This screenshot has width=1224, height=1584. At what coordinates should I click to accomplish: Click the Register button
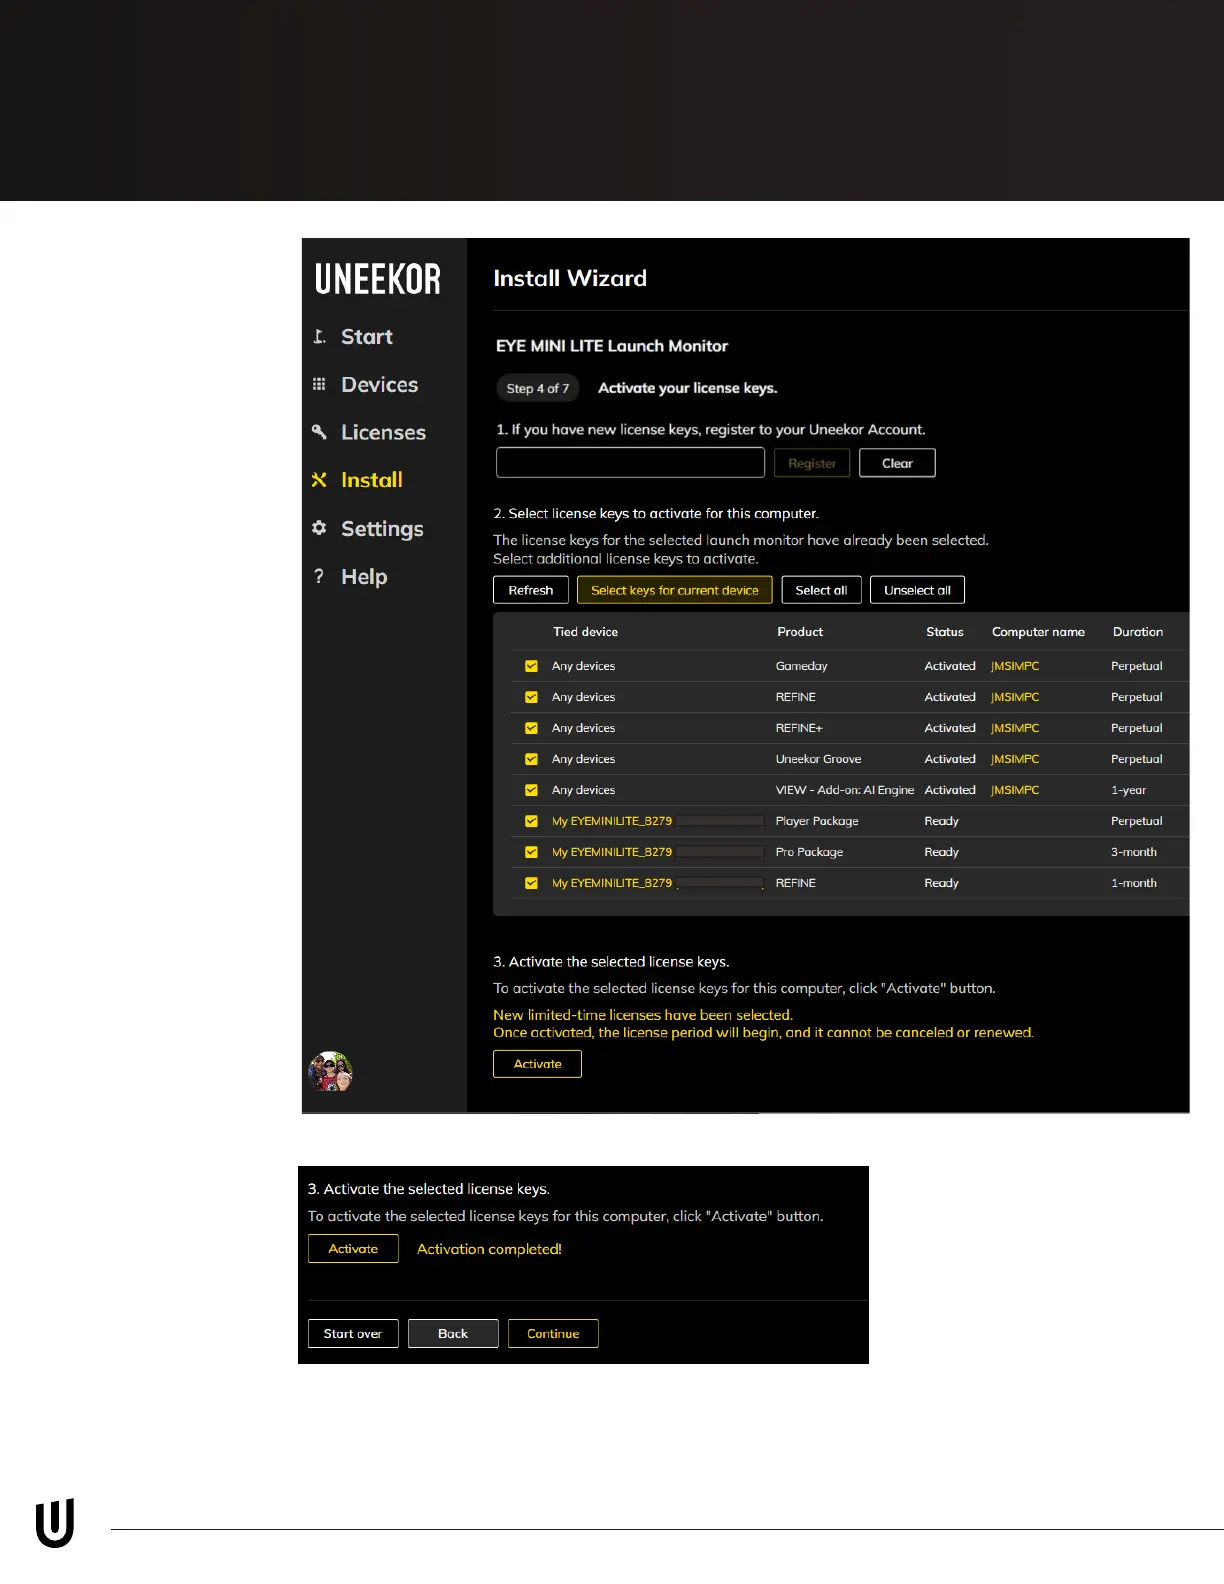click(x=812, y=463)
